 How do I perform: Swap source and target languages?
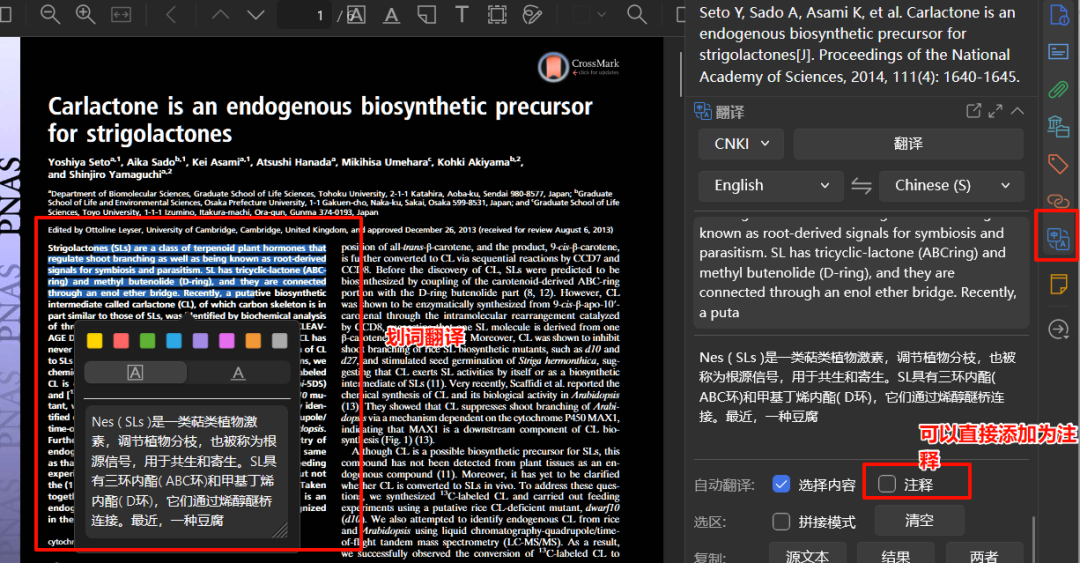coord(861,185)
